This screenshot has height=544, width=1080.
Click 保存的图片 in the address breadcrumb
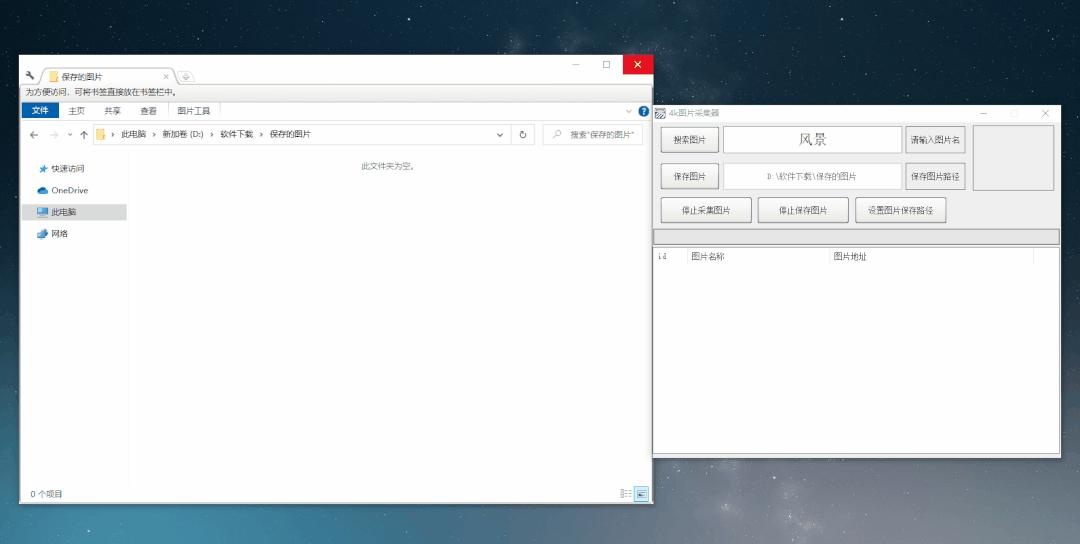click(290, 134)
